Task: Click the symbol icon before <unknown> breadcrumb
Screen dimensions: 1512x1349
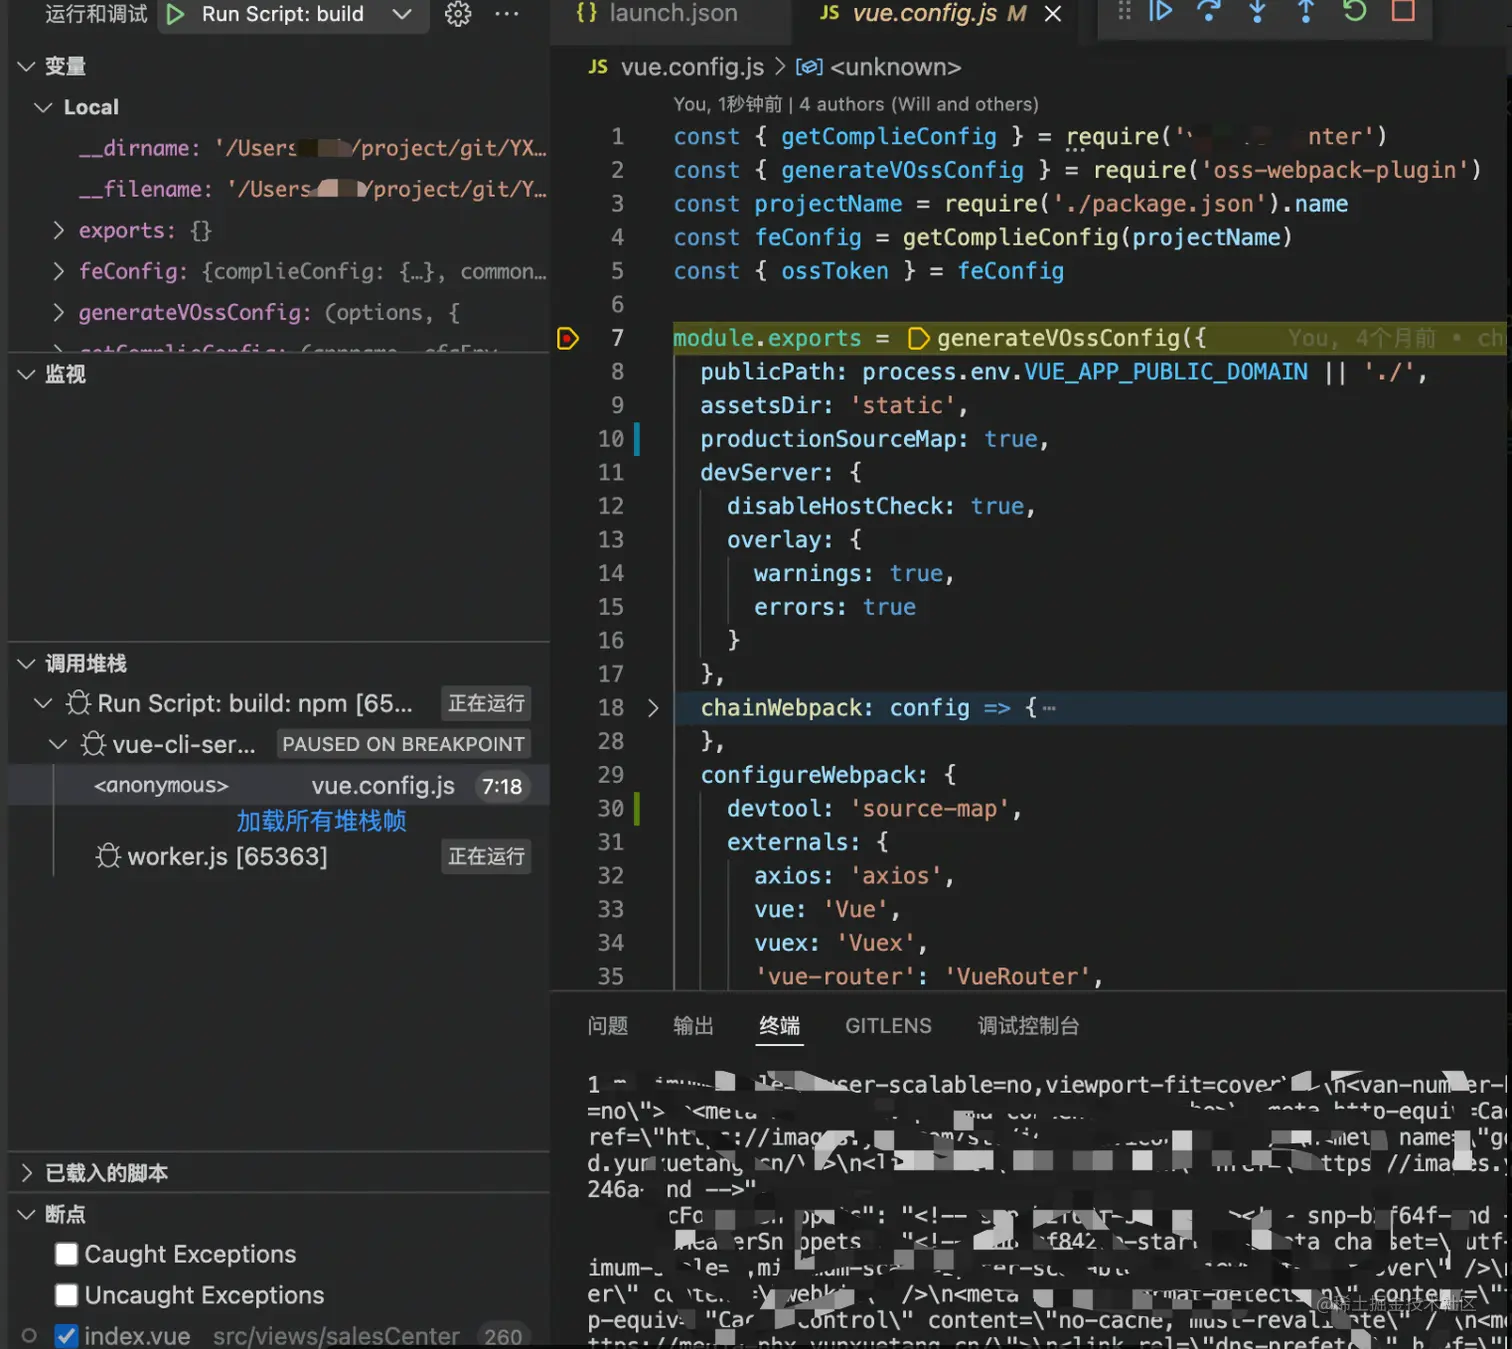Action: [x=809, y=67]
